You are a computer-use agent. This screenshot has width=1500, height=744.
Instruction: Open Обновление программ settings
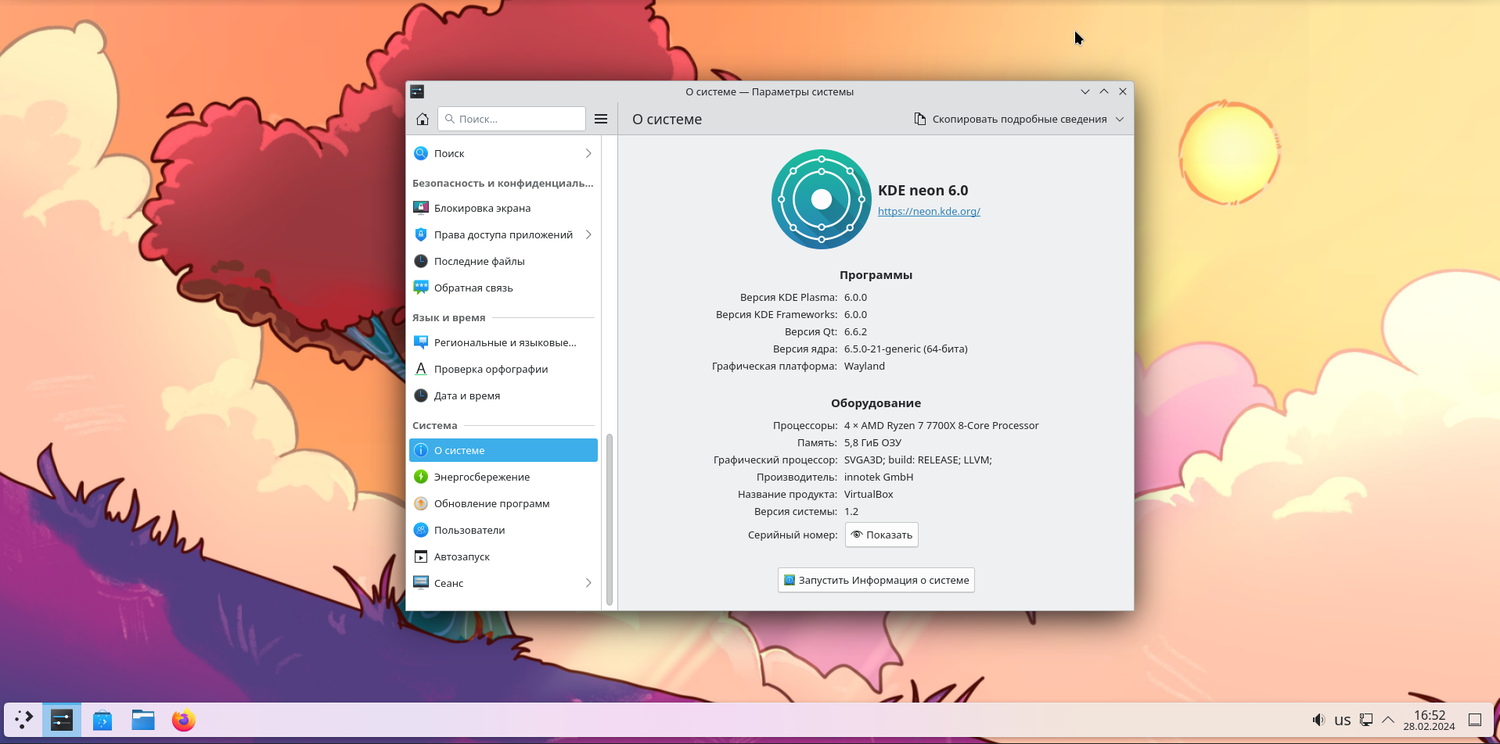[503, 504]
